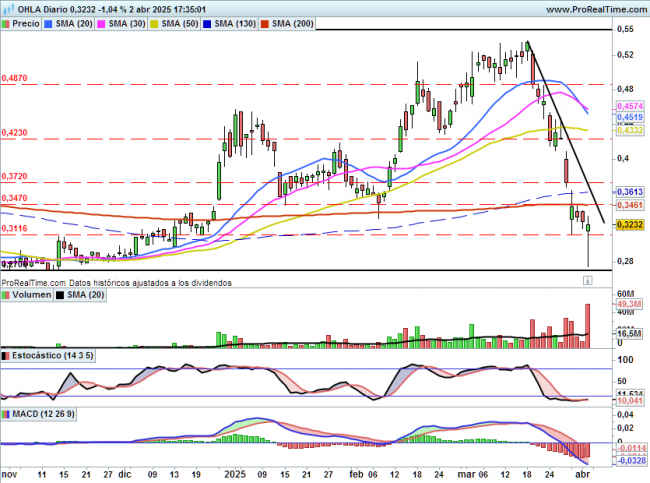Click the Volumen legend icon
The height and width of the screenshot is (483, 650).
click(x=5, y=295)
